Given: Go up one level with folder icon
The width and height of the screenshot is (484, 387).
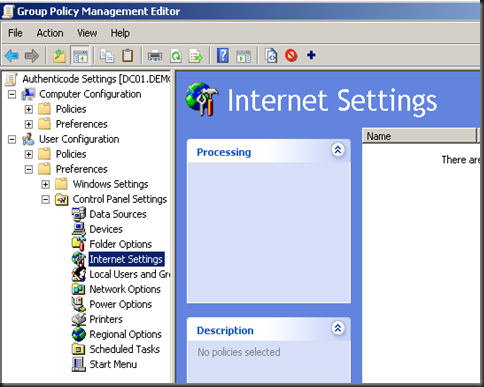Looking at the screenshot, I should pyautogui.click(x=59, y=56).
